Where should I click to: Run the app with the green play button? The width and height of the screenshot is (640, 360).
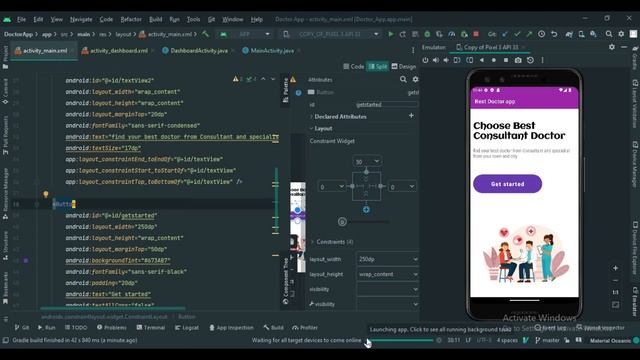pyautogui.click(x=391, y=34)
